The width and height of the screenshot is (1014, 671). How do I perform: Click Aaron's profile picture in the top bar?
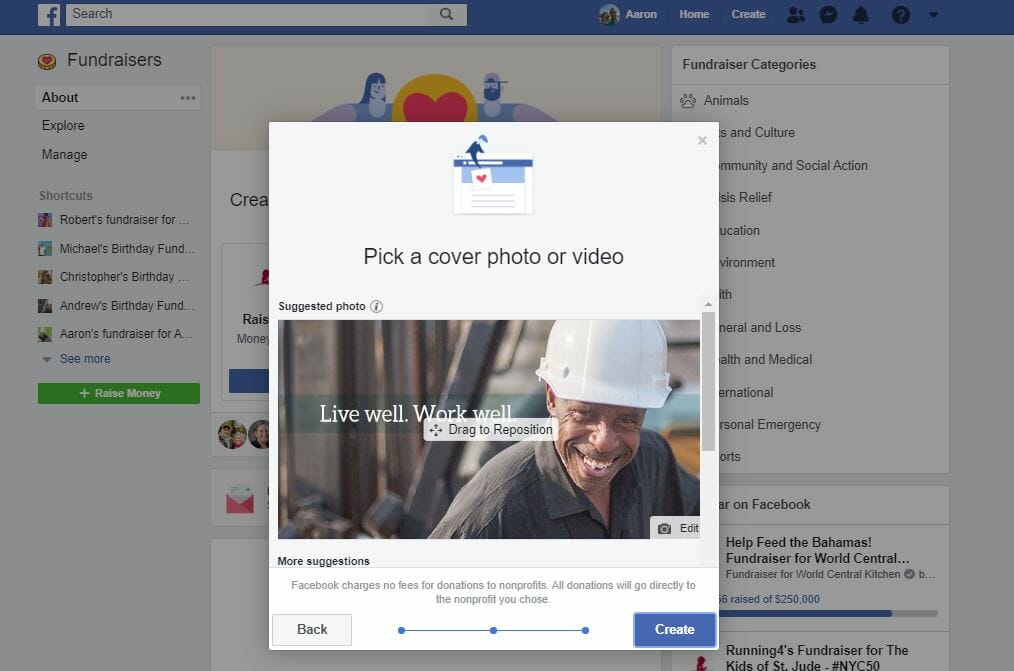tap(608, 14)
